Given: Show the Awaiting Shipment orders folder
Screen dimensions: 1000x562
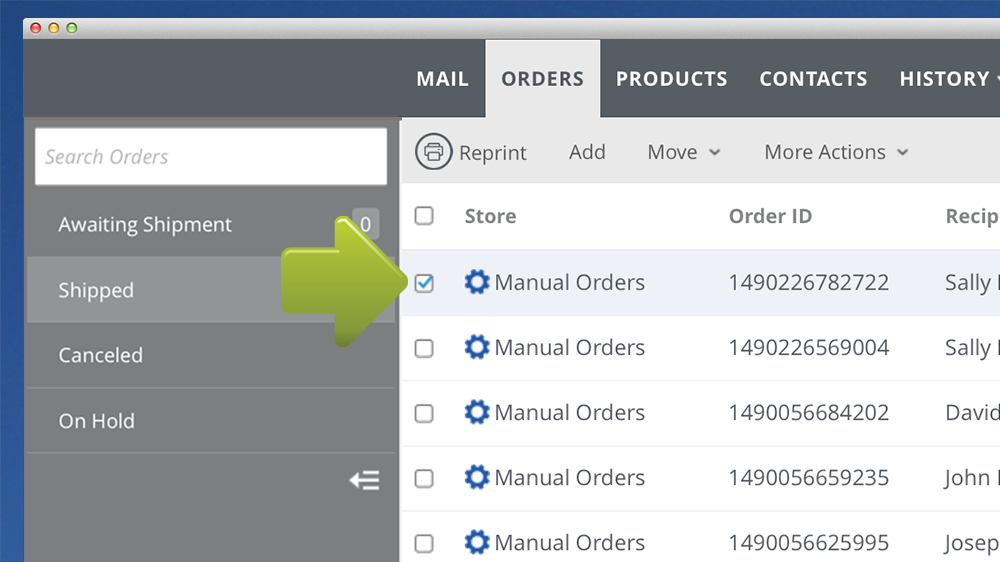Looking at the screenshot, I should [145, 225].
